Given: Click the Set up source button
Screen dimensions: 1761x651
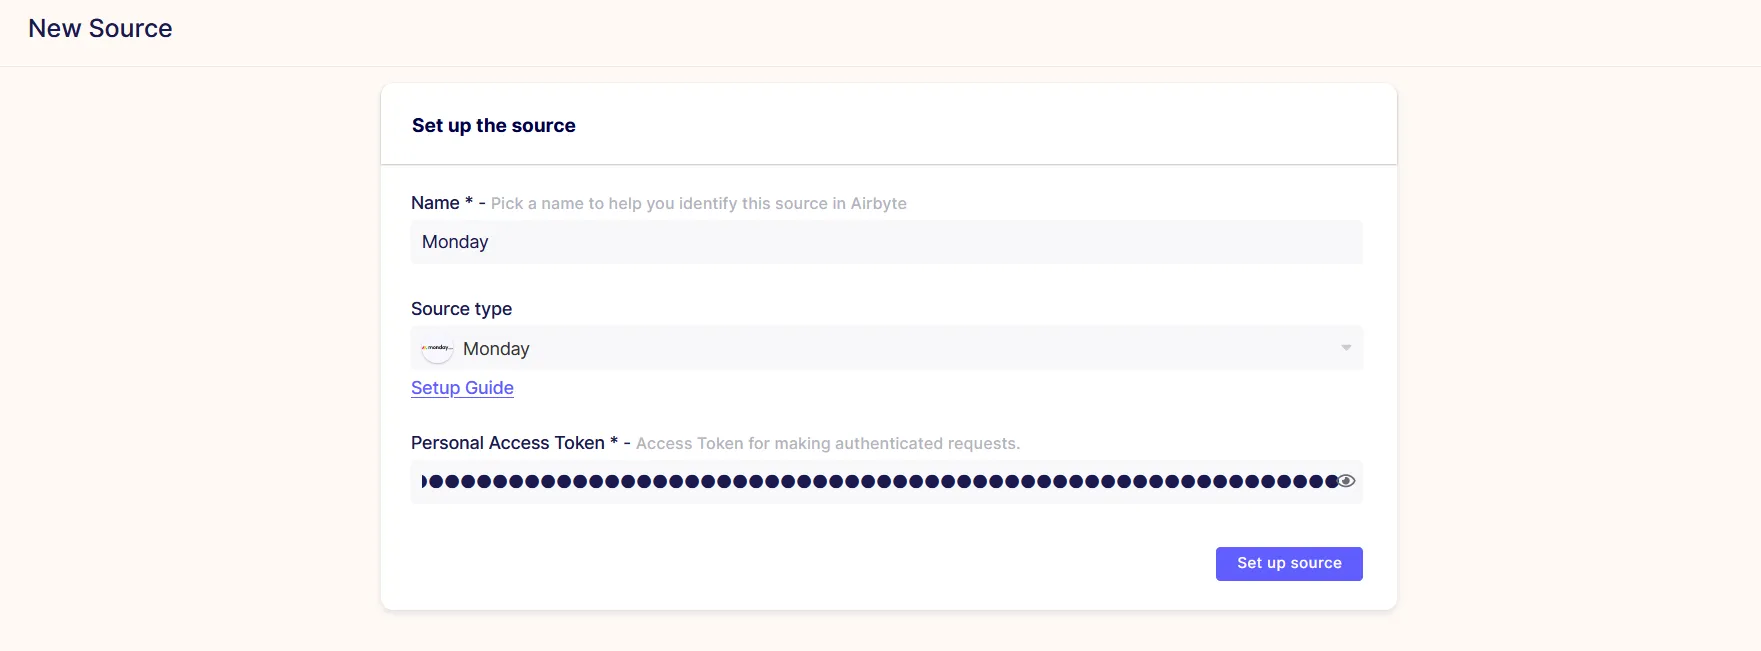Looking at the screenshot, I should [x=1289, y=563].
